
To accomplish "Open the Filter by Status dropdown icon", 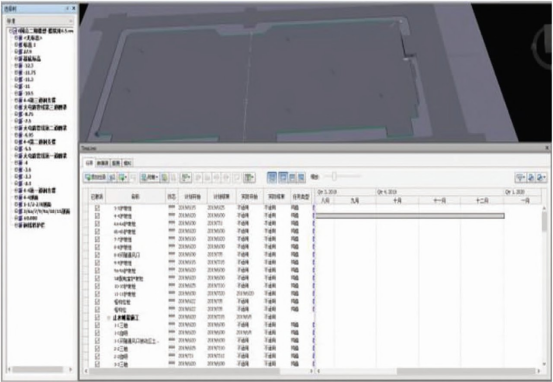I will pyautogui.click(x=521, y=177).
